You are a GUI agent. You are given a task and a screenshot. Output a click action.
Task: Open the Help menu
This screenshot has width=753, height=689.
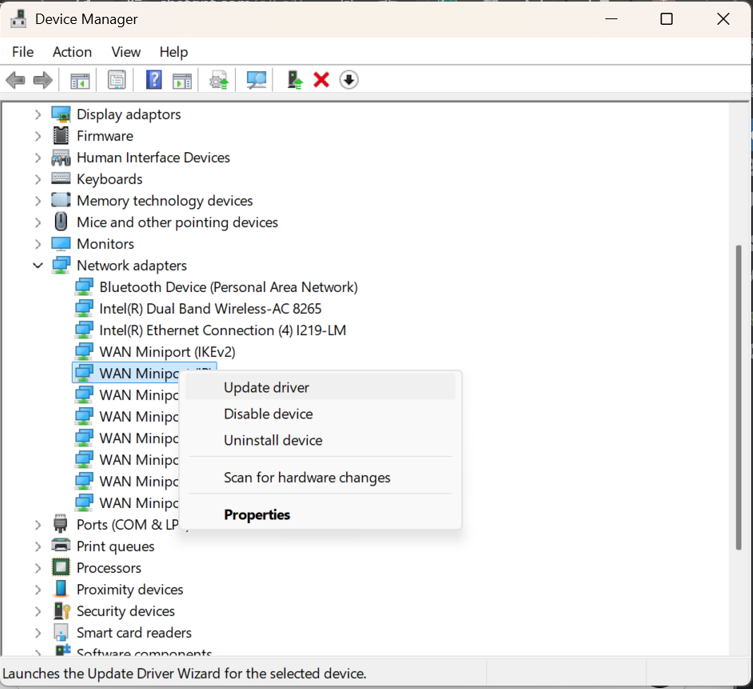pyautogui.click(x=174, y=52)
